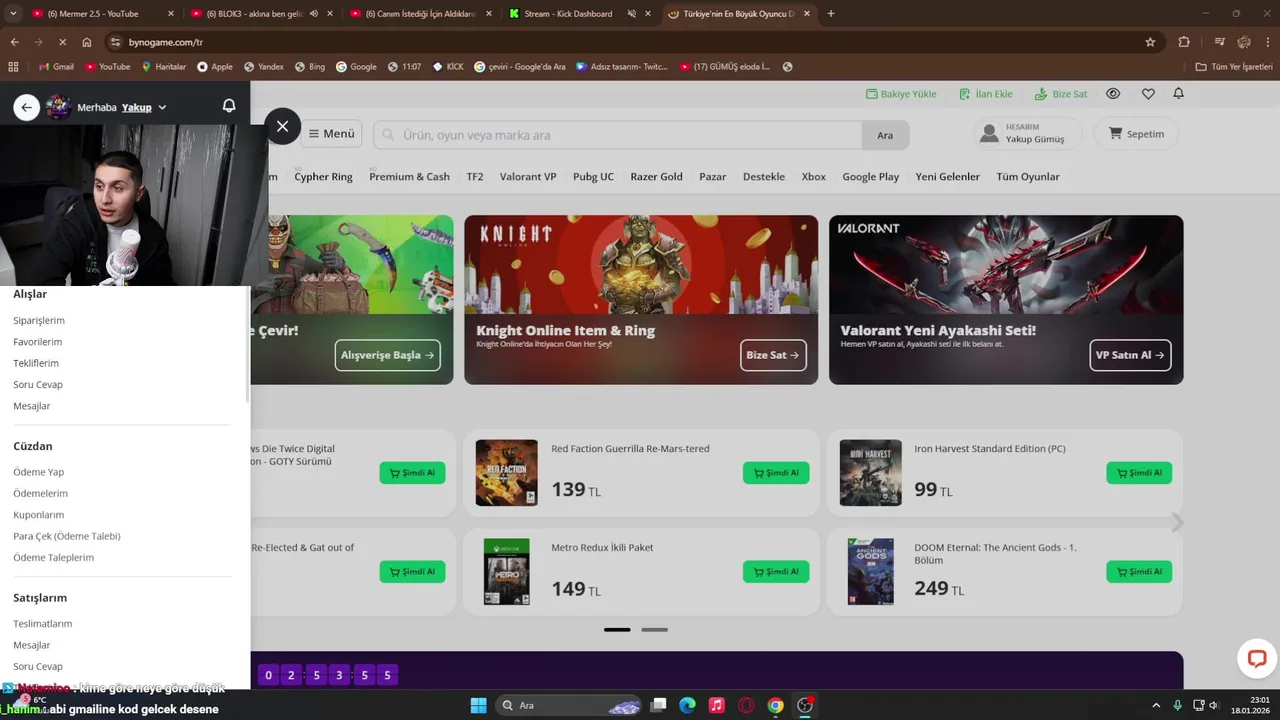This screenshot has width=1280, height=720.
Task: Open the sidebar notification bell
Action: [229, 106]
